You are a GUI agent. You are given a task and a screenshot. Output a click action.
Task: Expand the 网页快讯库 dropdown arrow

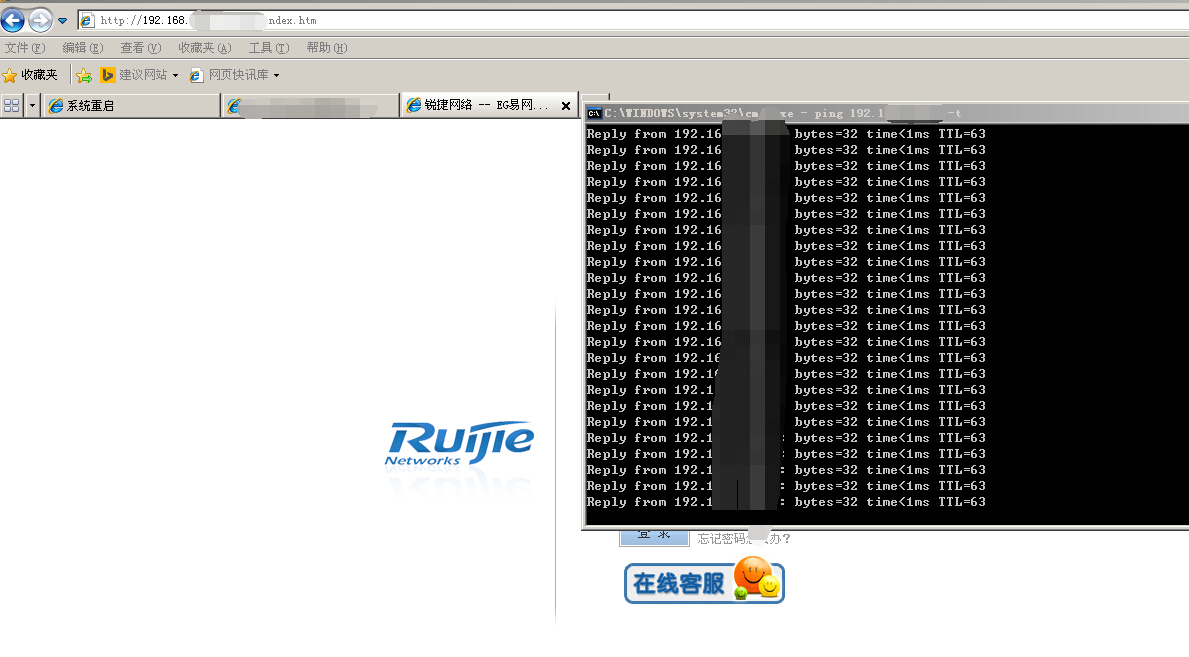(x=276, y=75)
